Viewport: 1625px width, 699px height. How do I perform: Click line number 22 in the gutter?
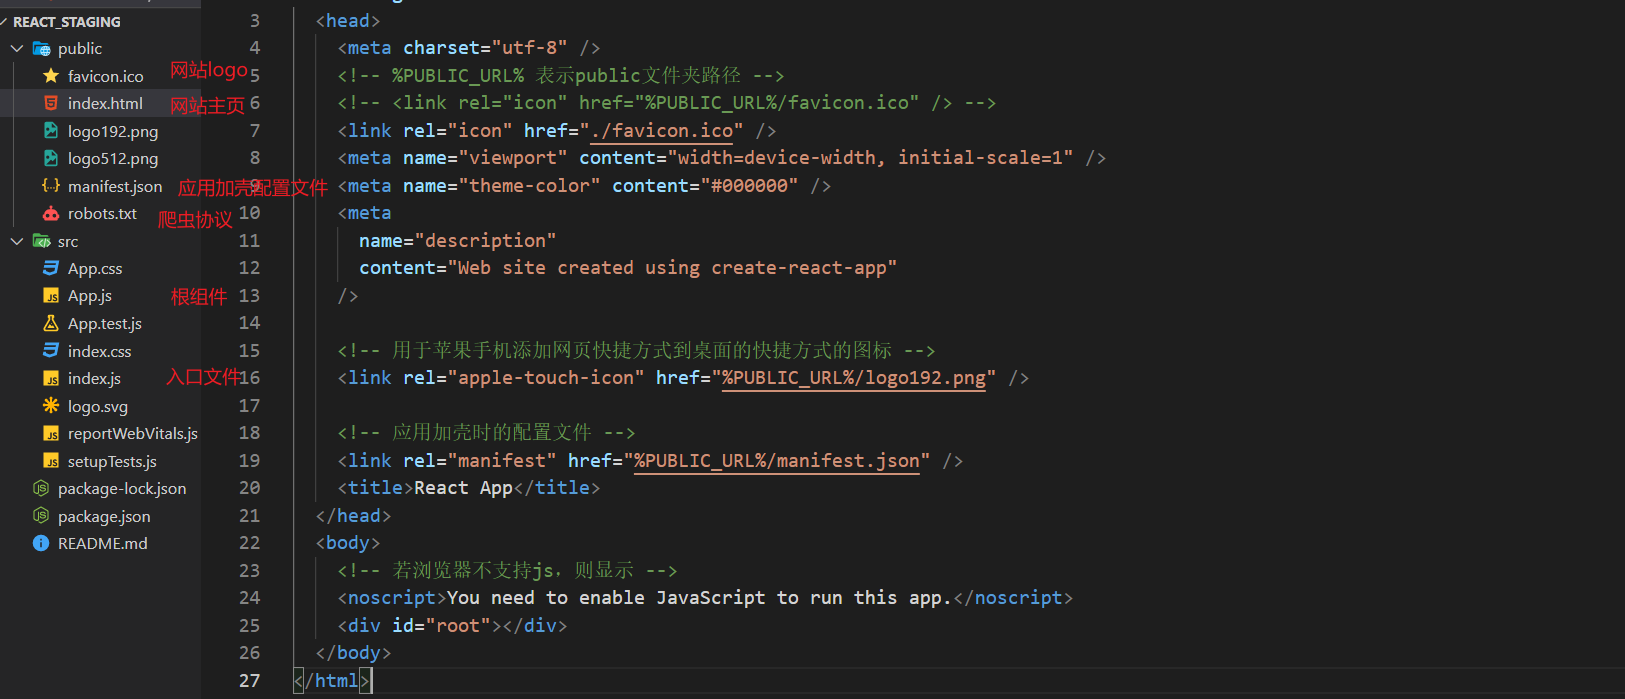(249, 543)
